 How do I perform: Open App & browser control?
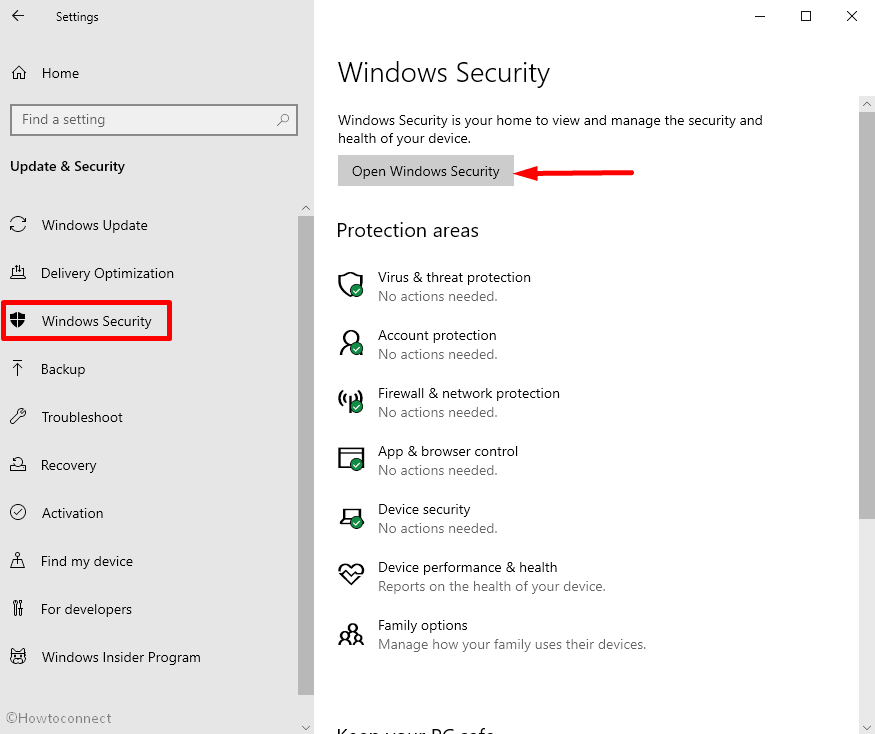(448, 452)
